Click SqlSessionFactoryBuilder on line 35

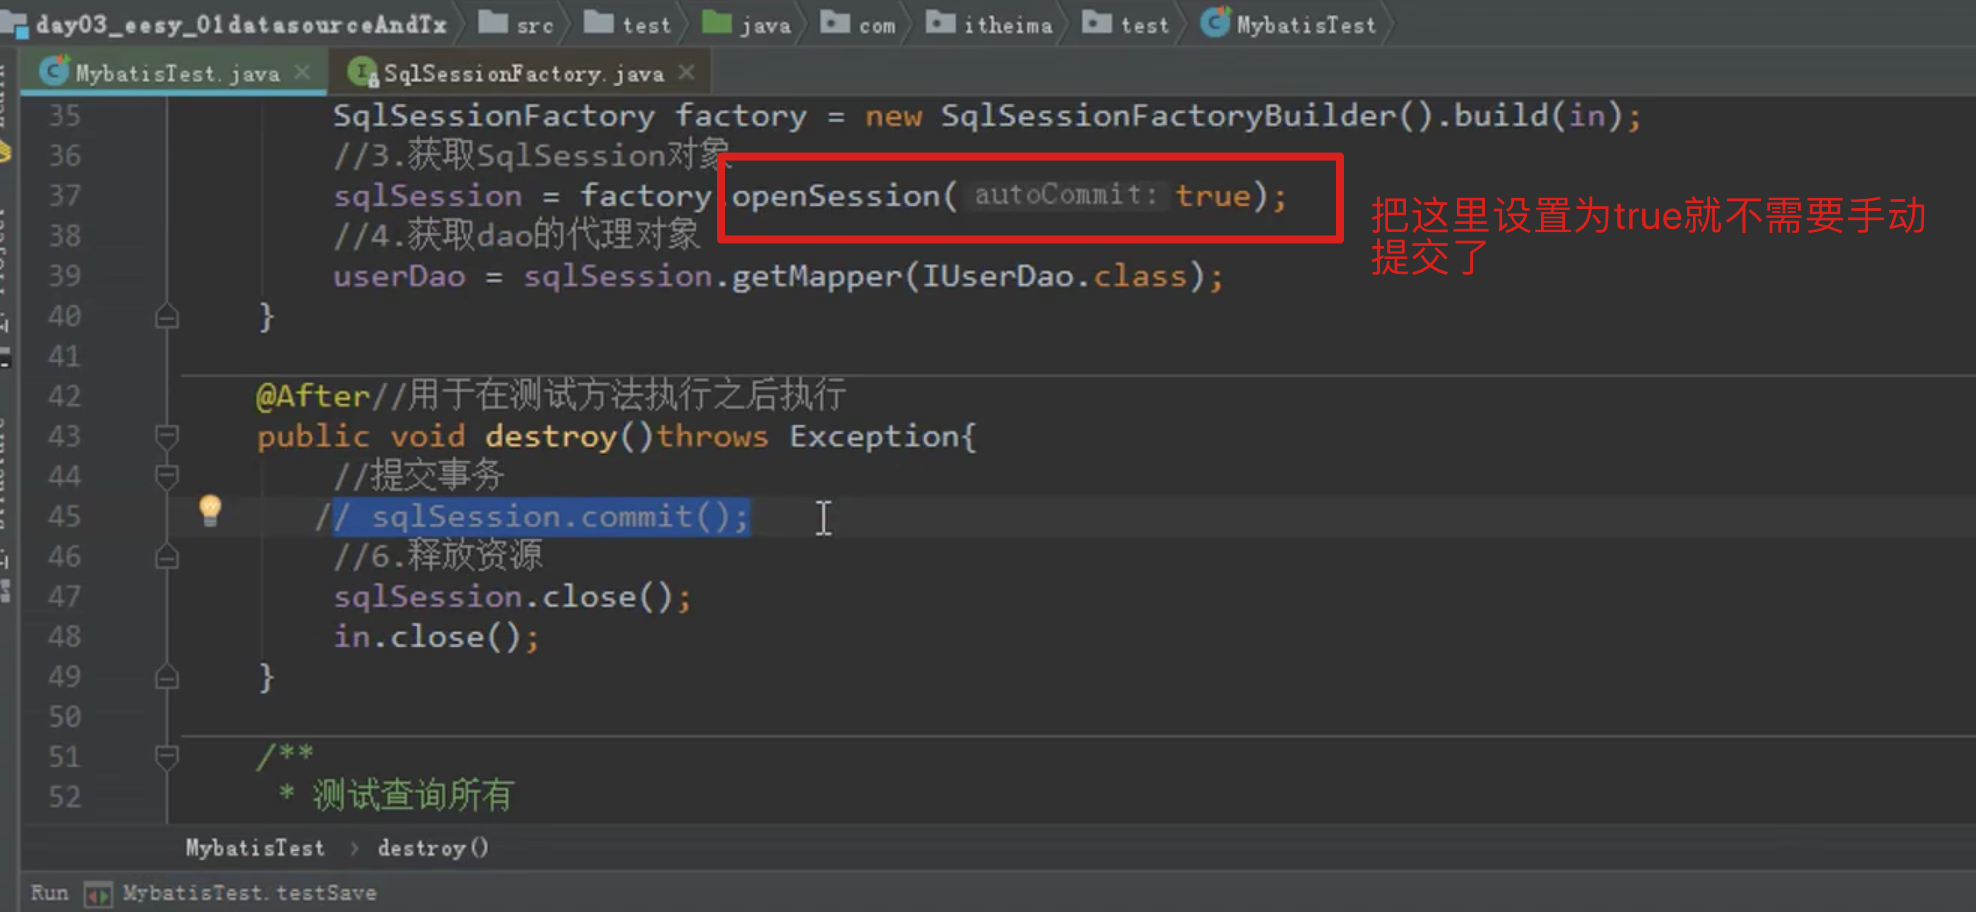pyautogui.click(x=1168, y=116)
